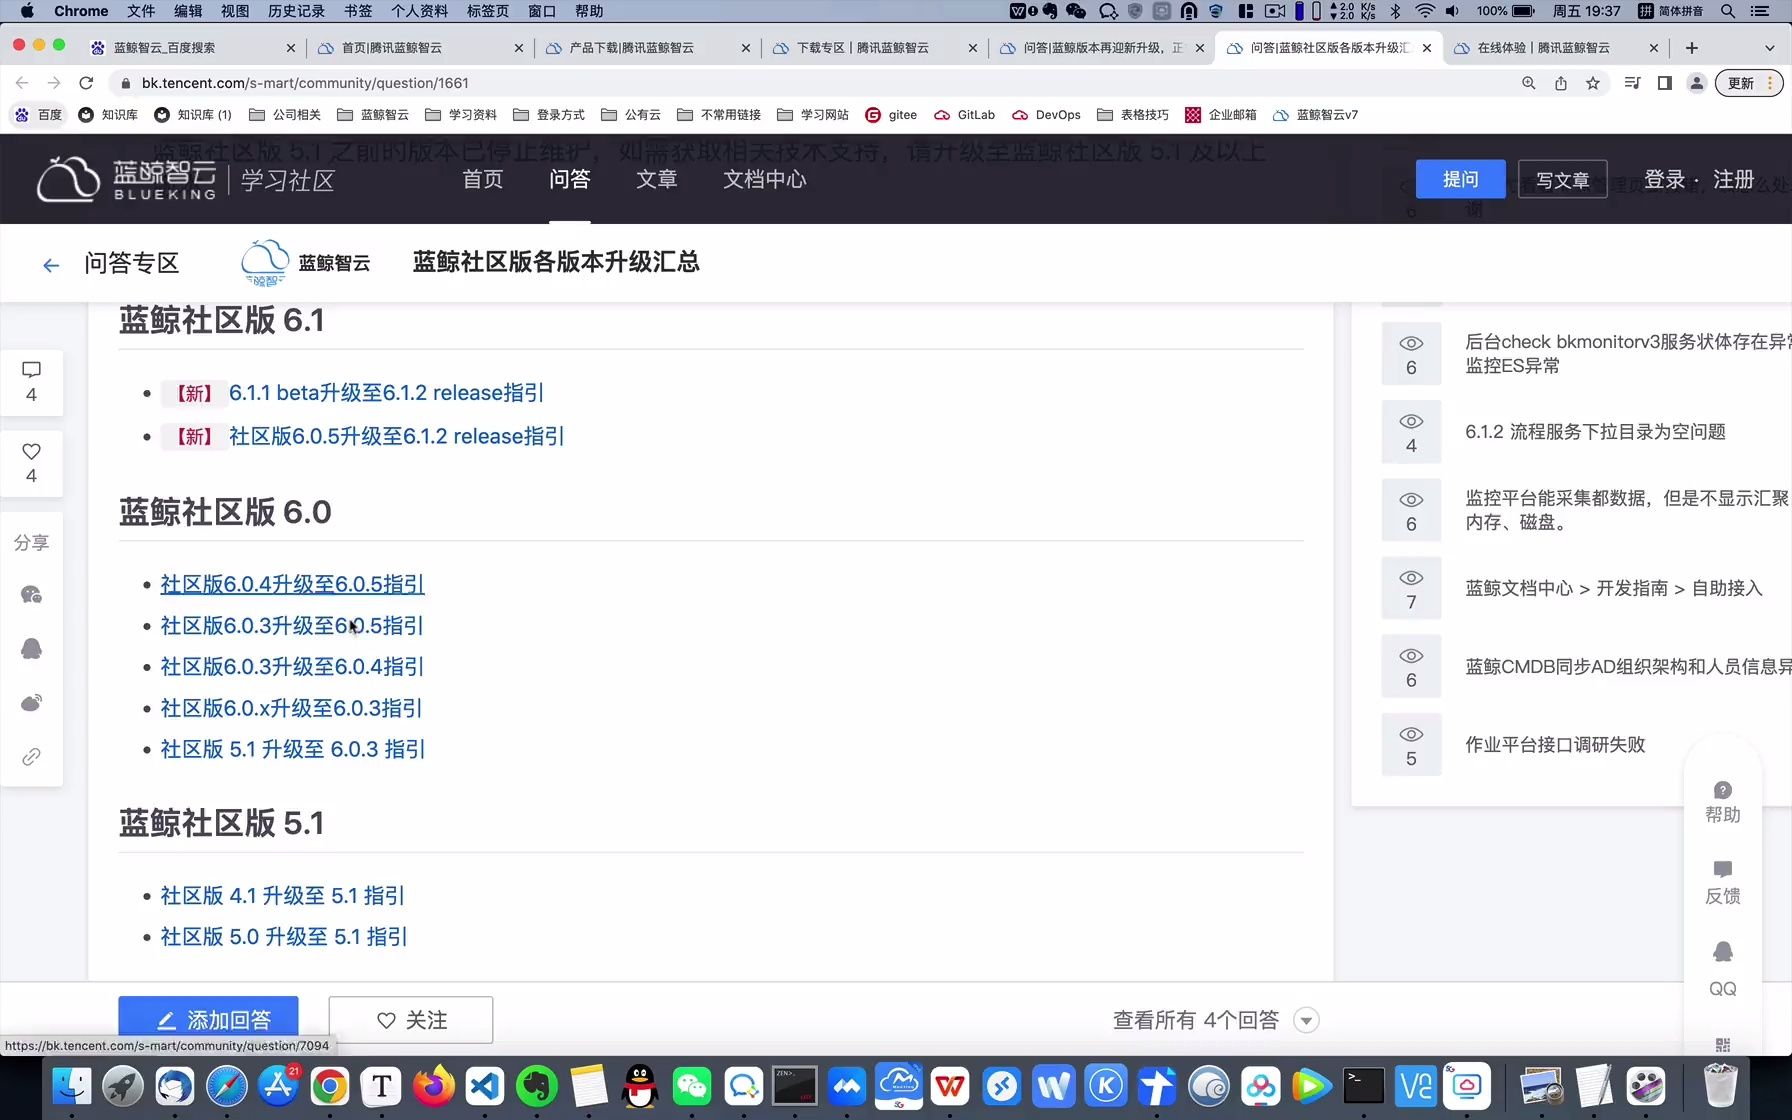Open the QQ contact floating icon
The image size is (1792, 1120).
point(1722,969)
